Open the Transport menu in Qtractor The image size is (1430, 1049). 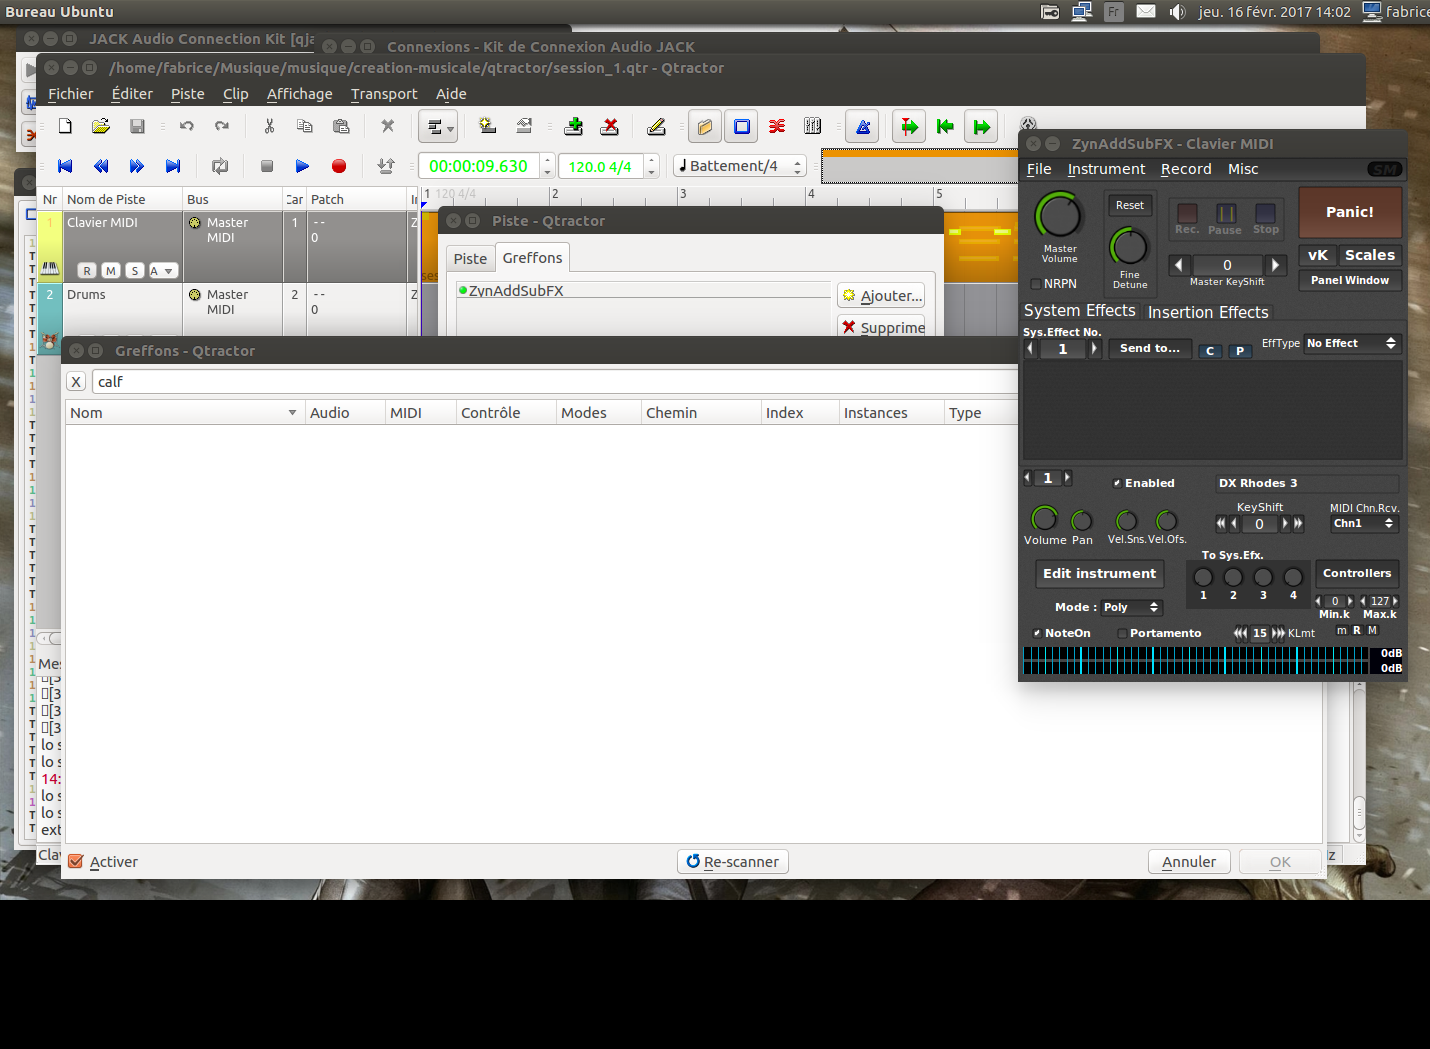(x=384, y=94)
